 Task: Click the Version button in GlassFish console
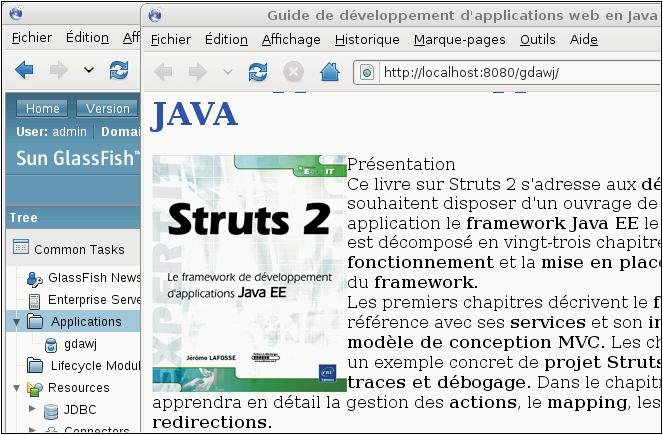[x=107, y=109]
